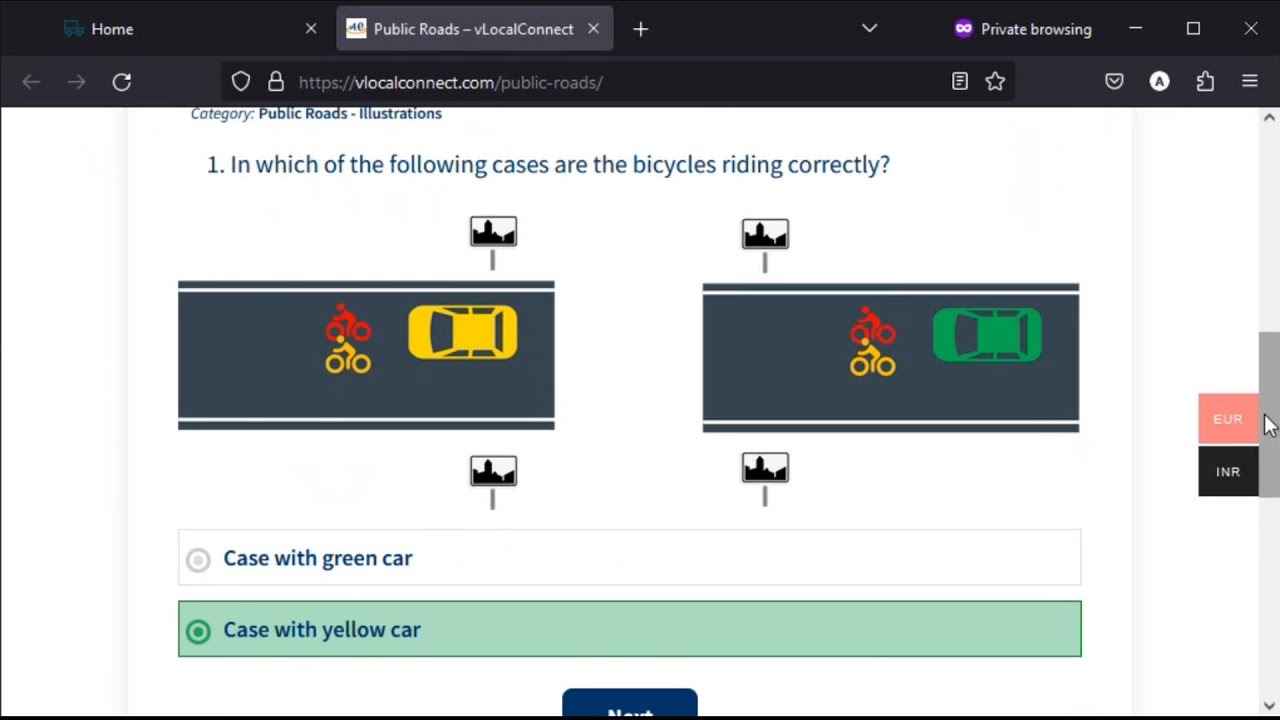Select radio button for green car case
The image size is (1280, 720).
pos(198,560)
